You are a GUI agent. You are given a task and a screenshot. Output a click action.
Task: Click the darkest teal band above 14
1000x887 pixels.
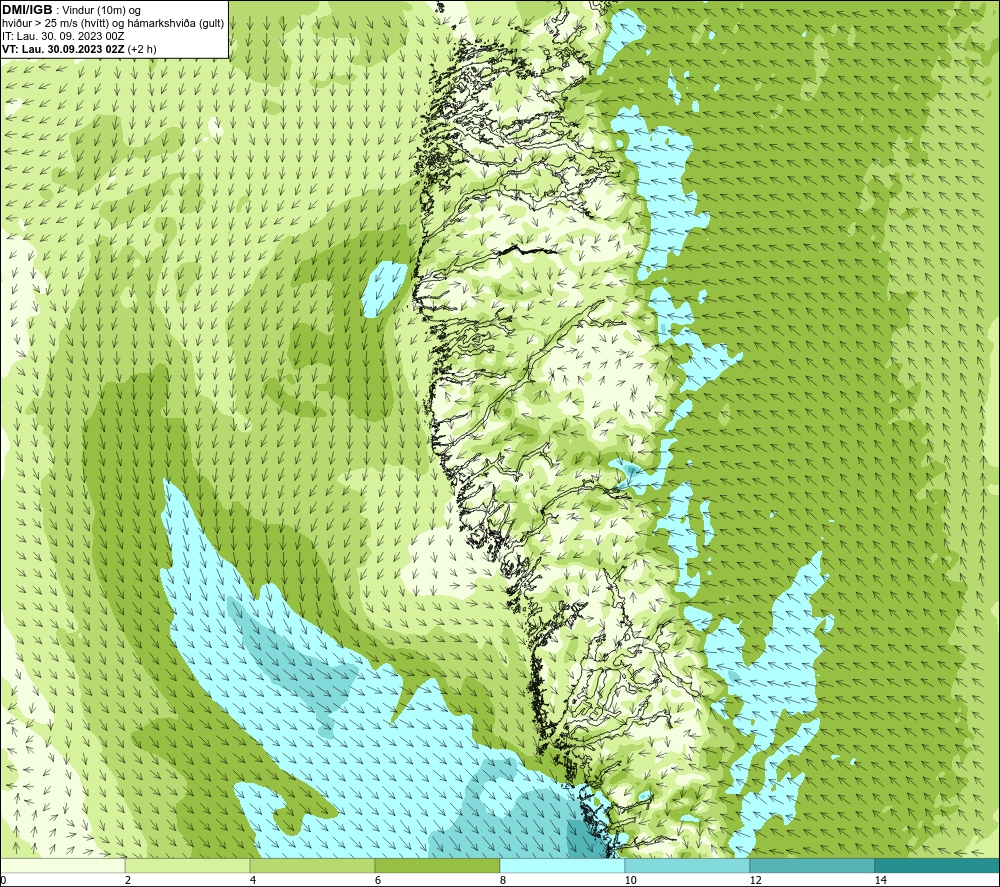(938, 866)
